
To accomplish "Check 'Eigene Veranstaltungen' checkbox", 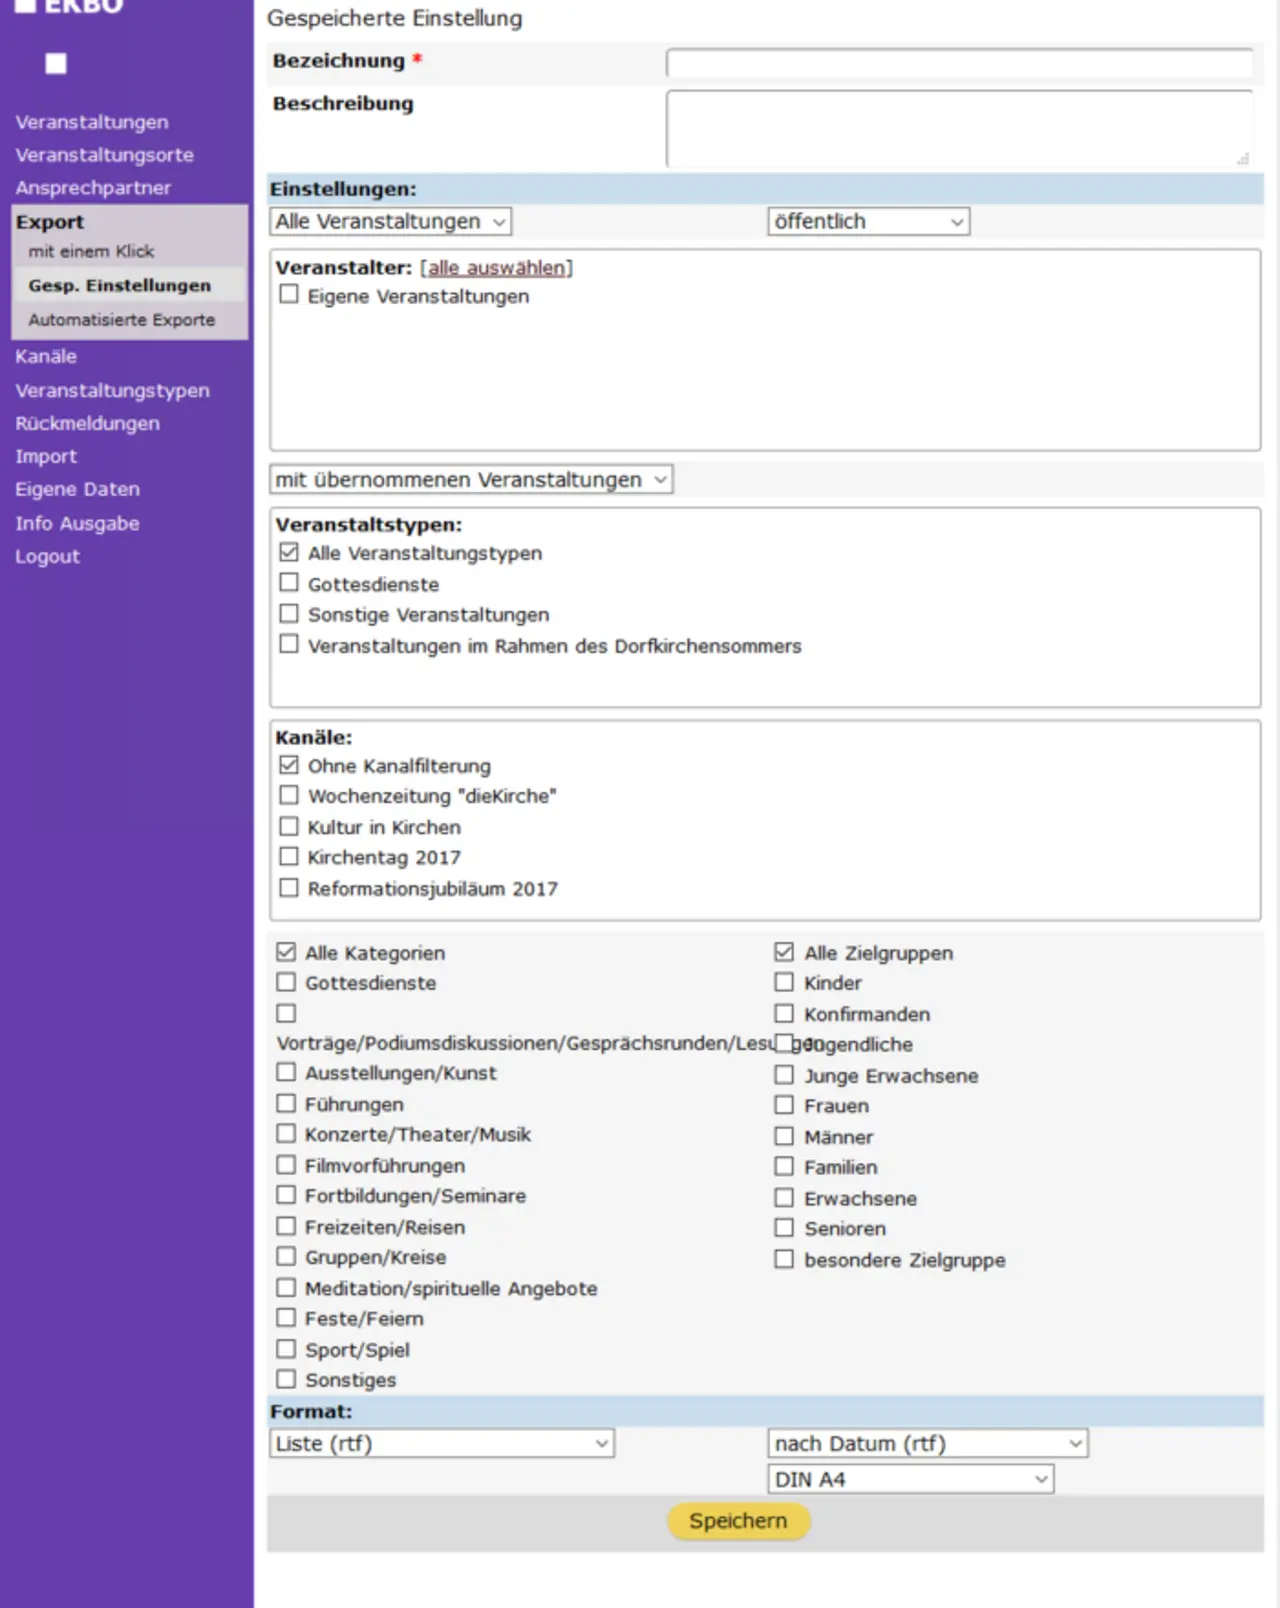I will pos(289,294).
